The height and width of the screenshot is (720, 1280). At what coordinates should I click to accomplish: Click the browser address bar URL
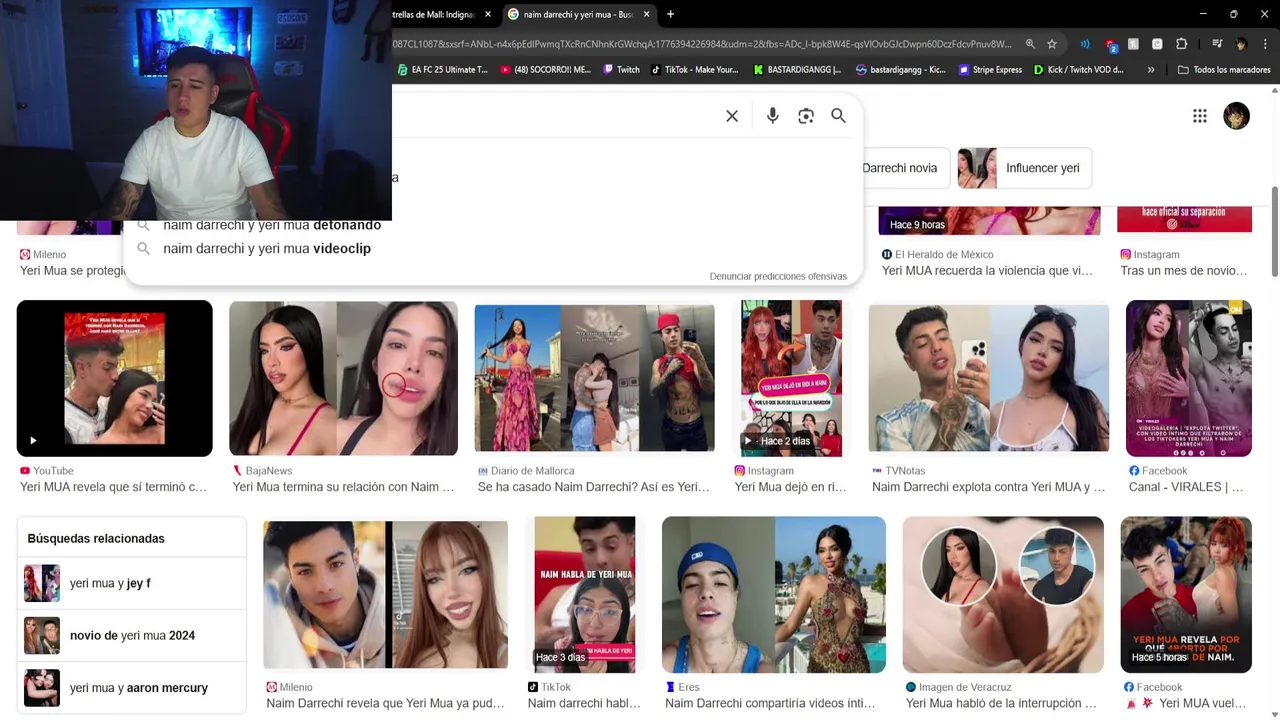tap(703, 44)
